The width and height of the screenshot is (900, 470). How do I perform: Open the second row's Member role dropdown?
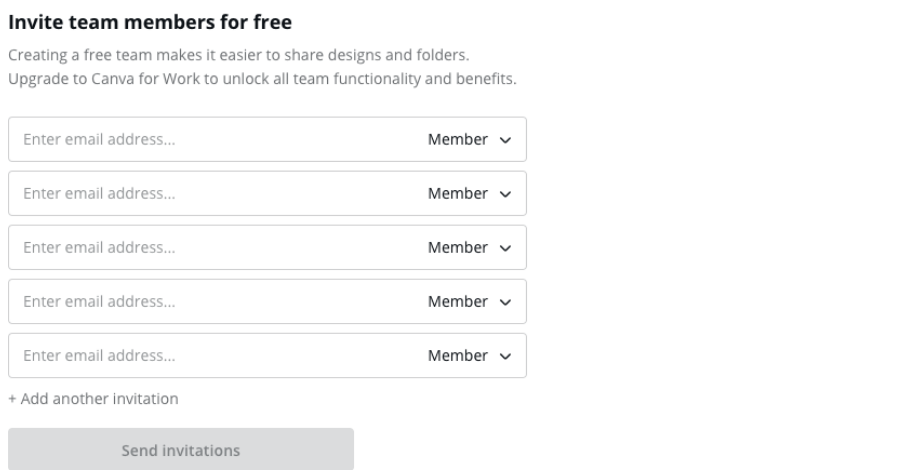[468, 194]
